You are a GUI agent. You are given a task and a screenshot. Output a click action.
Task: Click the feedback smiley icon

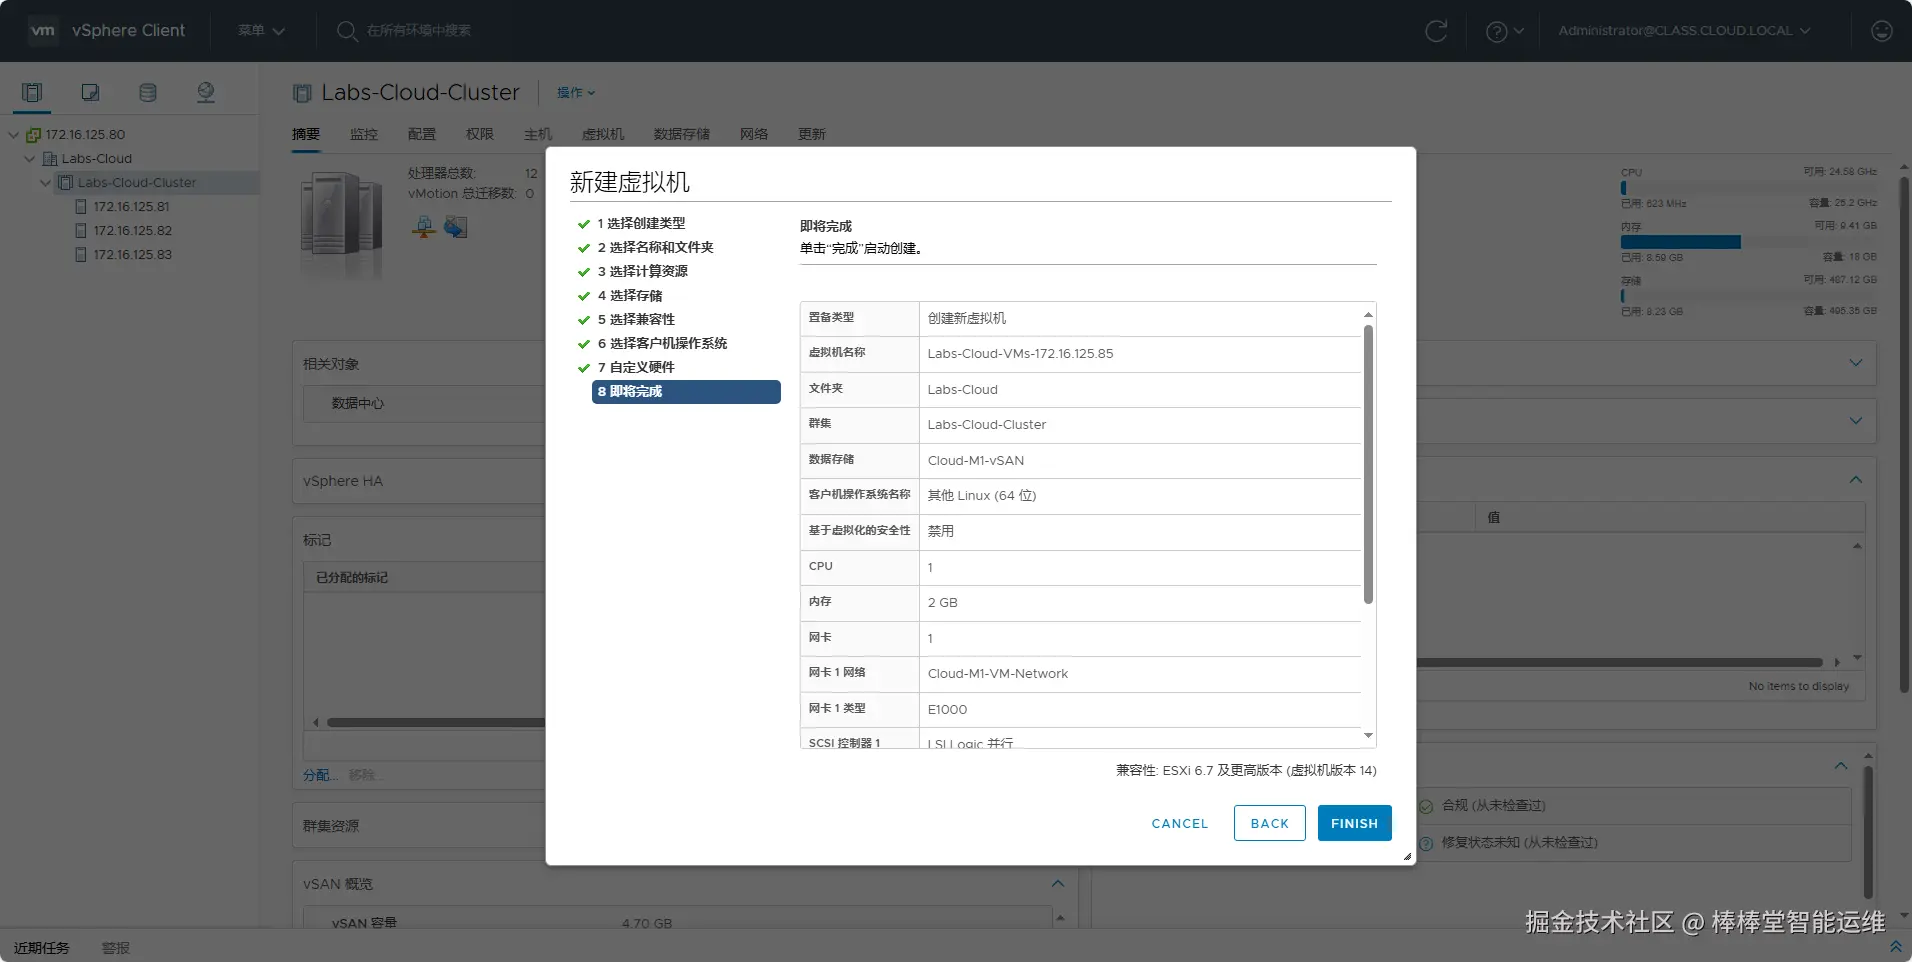[x=1882, y=31]
